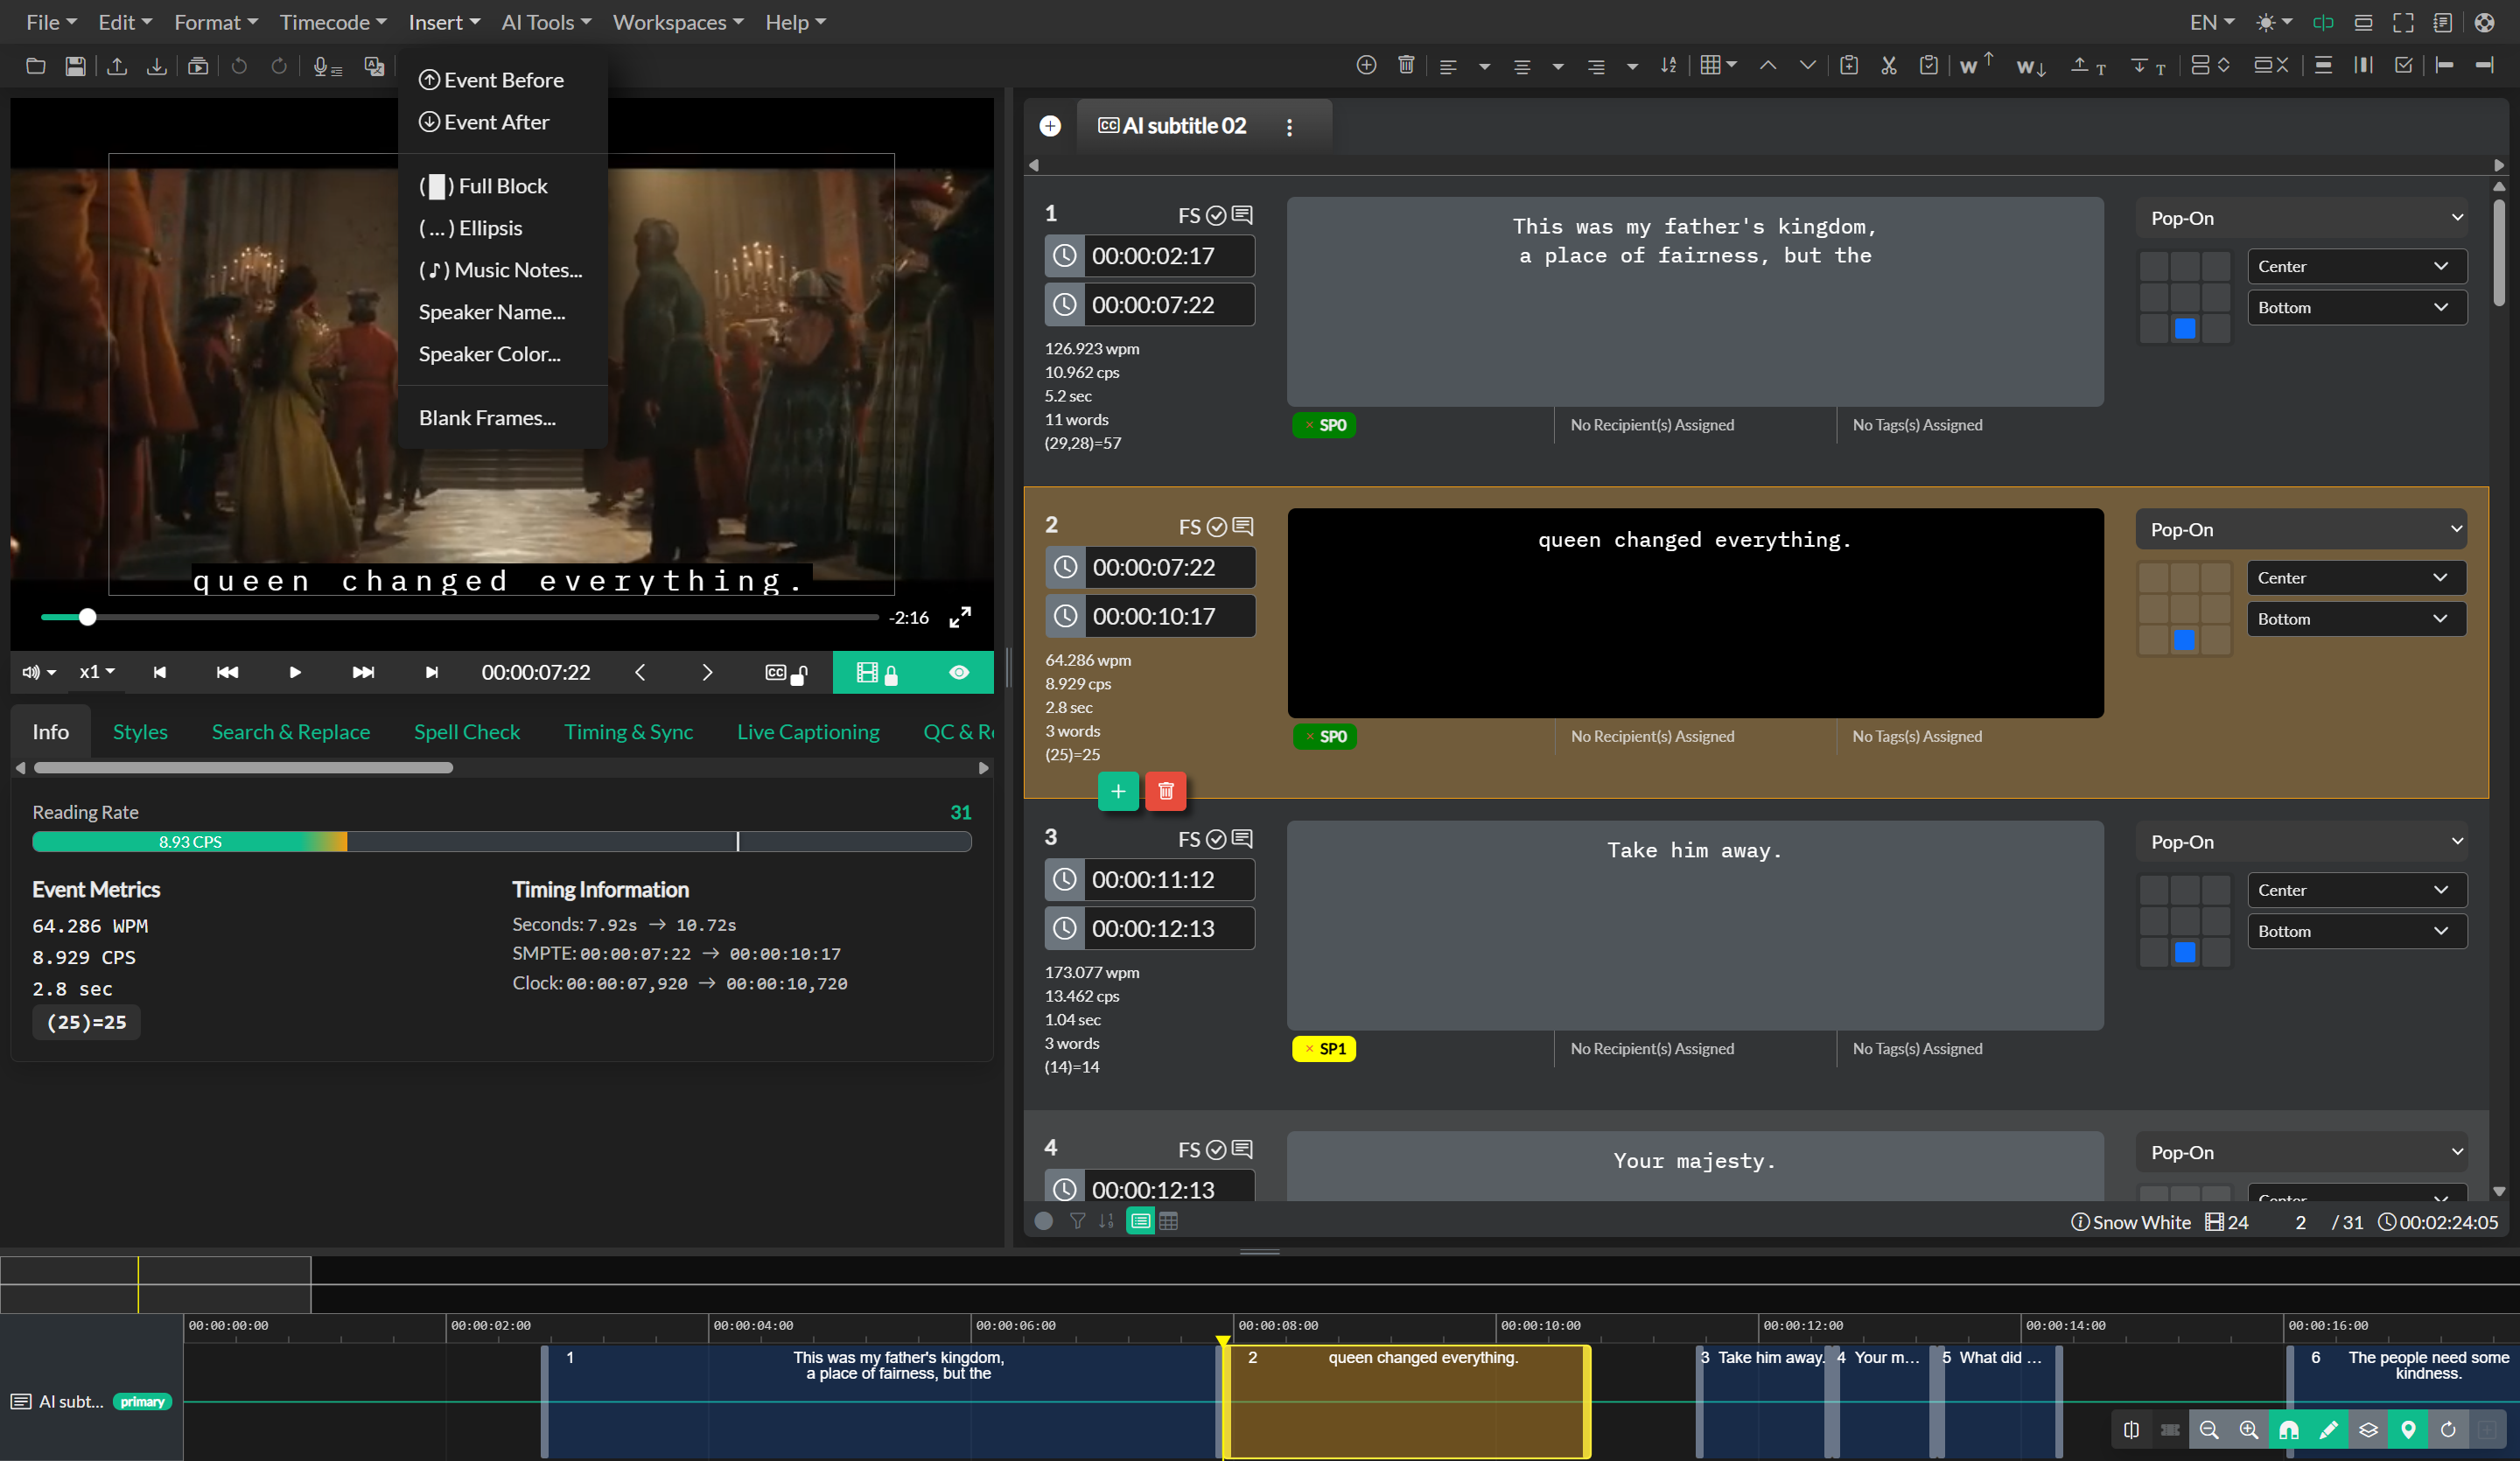Screen dimensions: 2520x1461
Task: Switch to table view icon below event list
Action: point(1168,1221)
